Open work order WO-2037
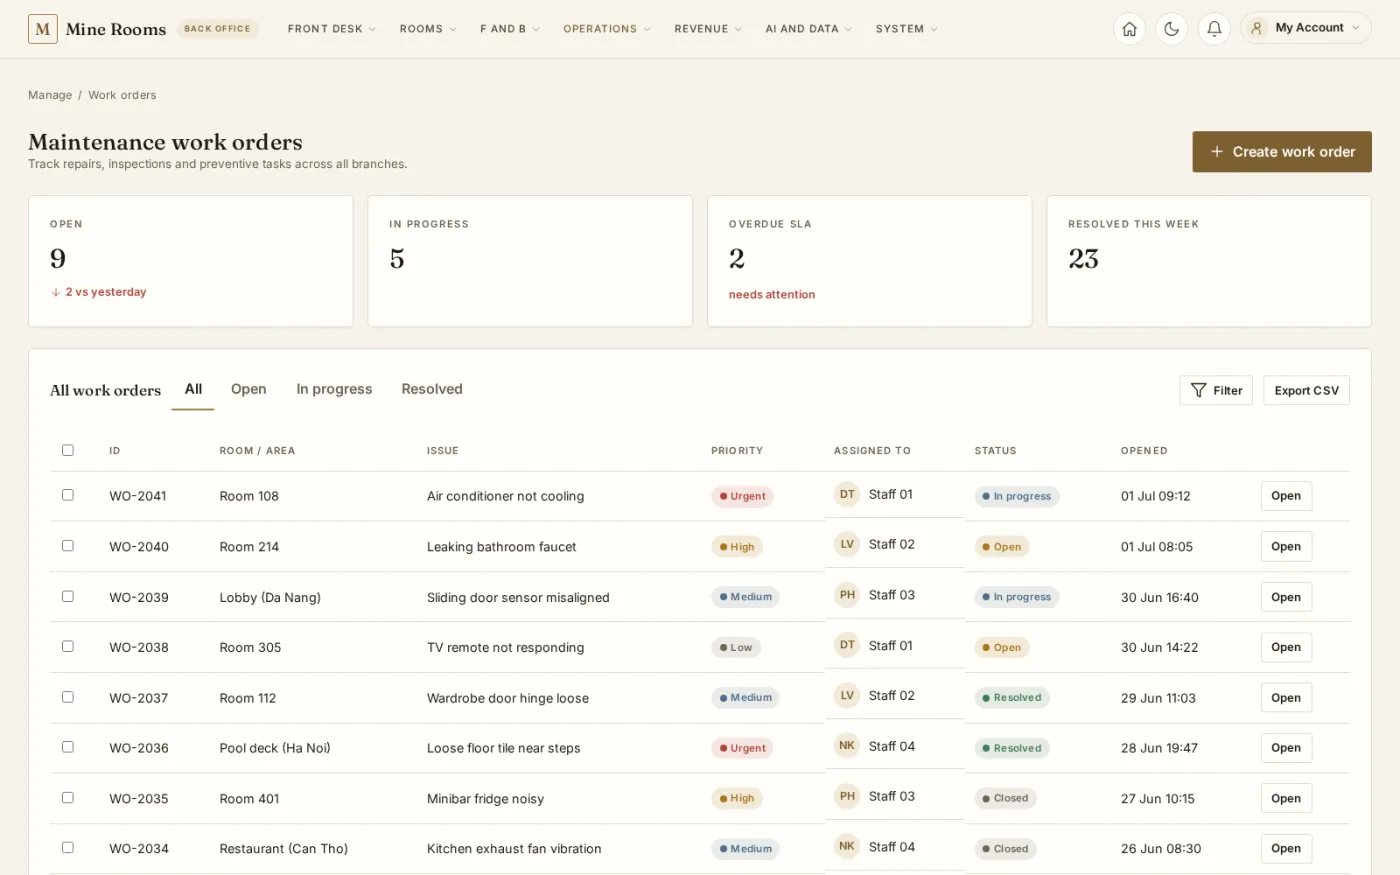 tap(1286, 697)
